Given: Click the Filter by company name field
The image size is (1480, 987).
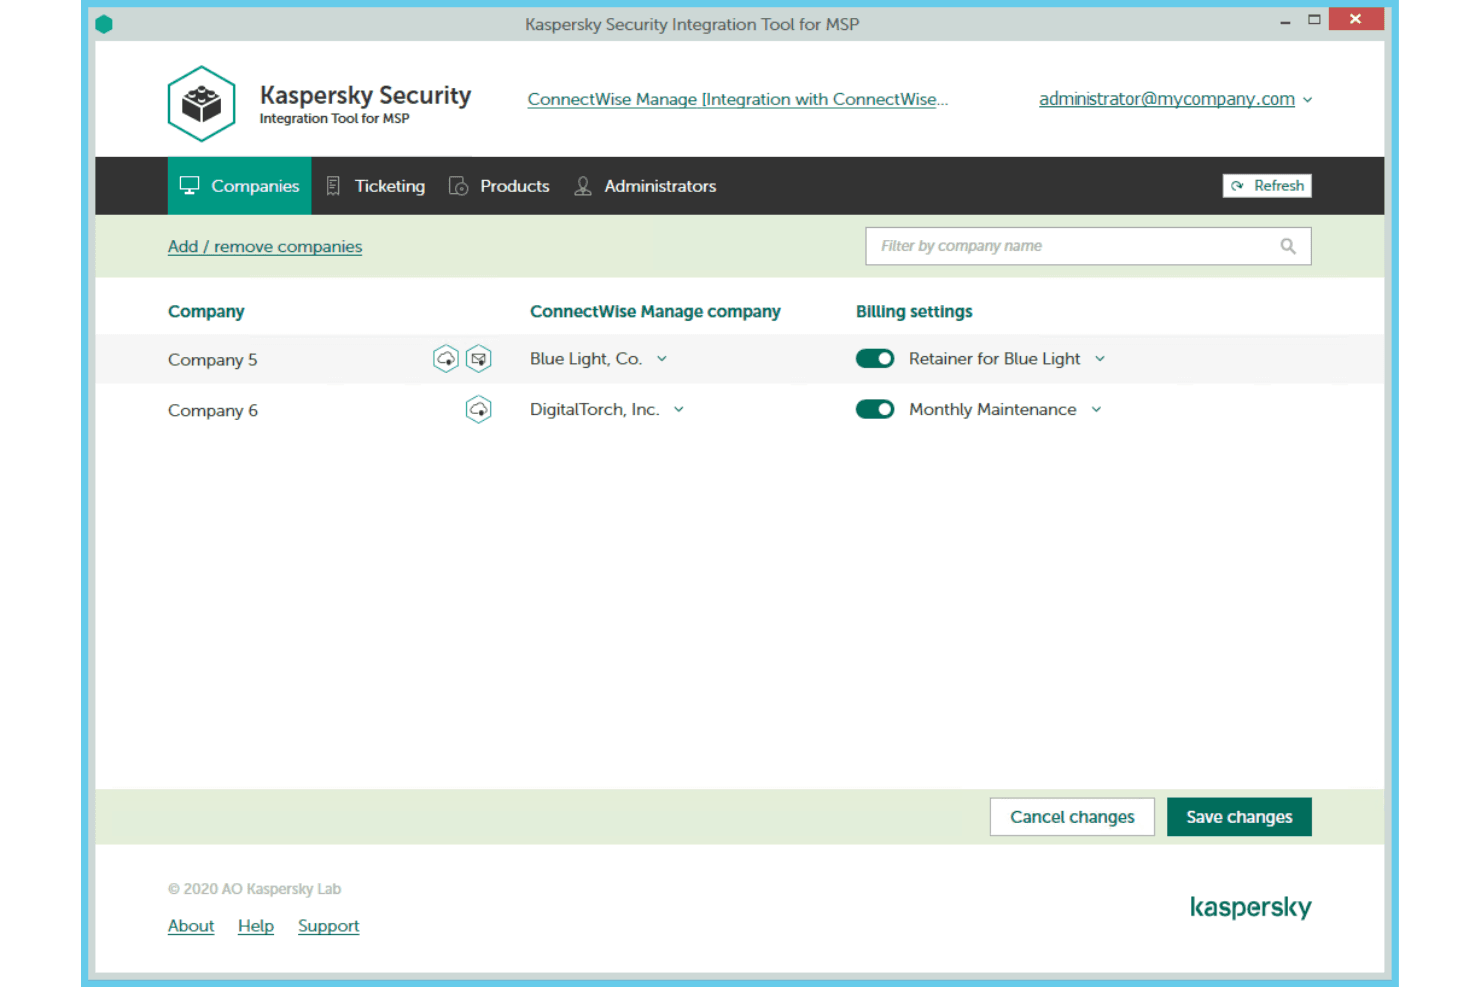Looking at the screenshot, I should point(1088,246).
